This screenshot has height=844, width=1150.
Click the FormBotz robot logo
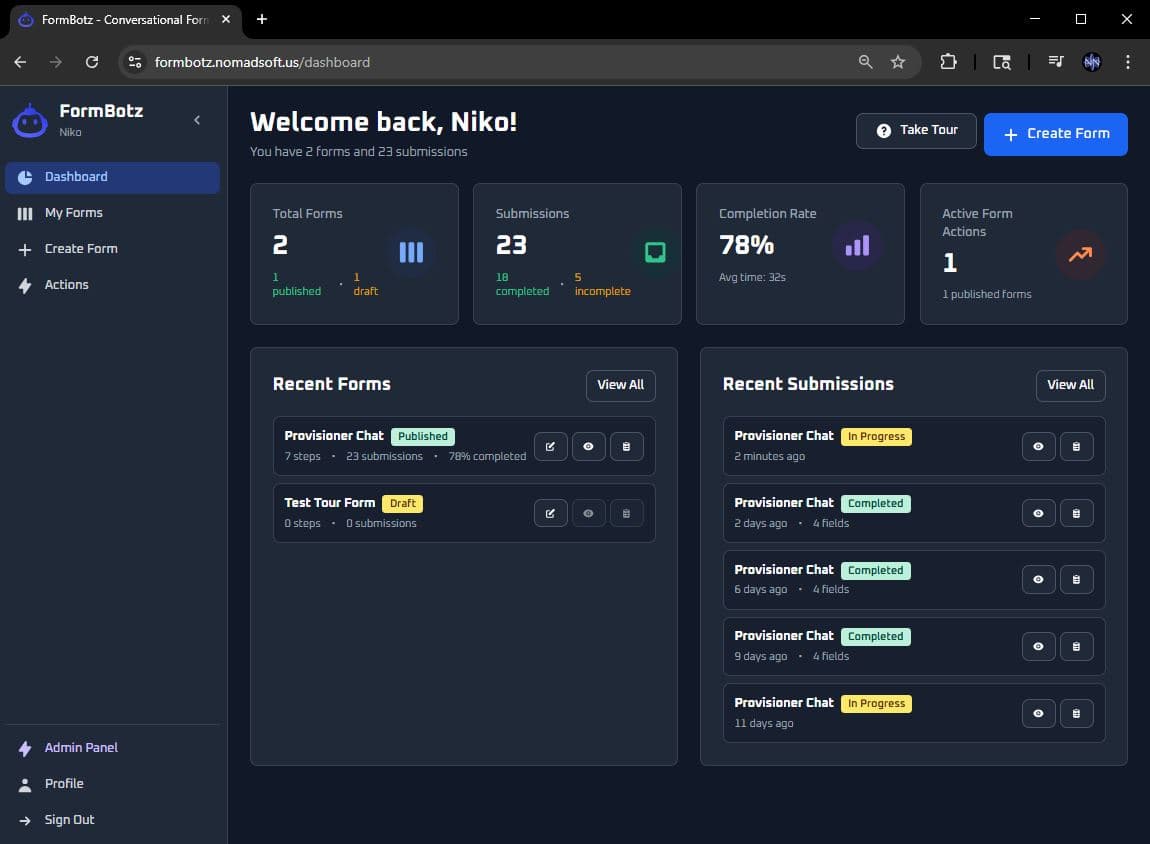pos(29,121)
